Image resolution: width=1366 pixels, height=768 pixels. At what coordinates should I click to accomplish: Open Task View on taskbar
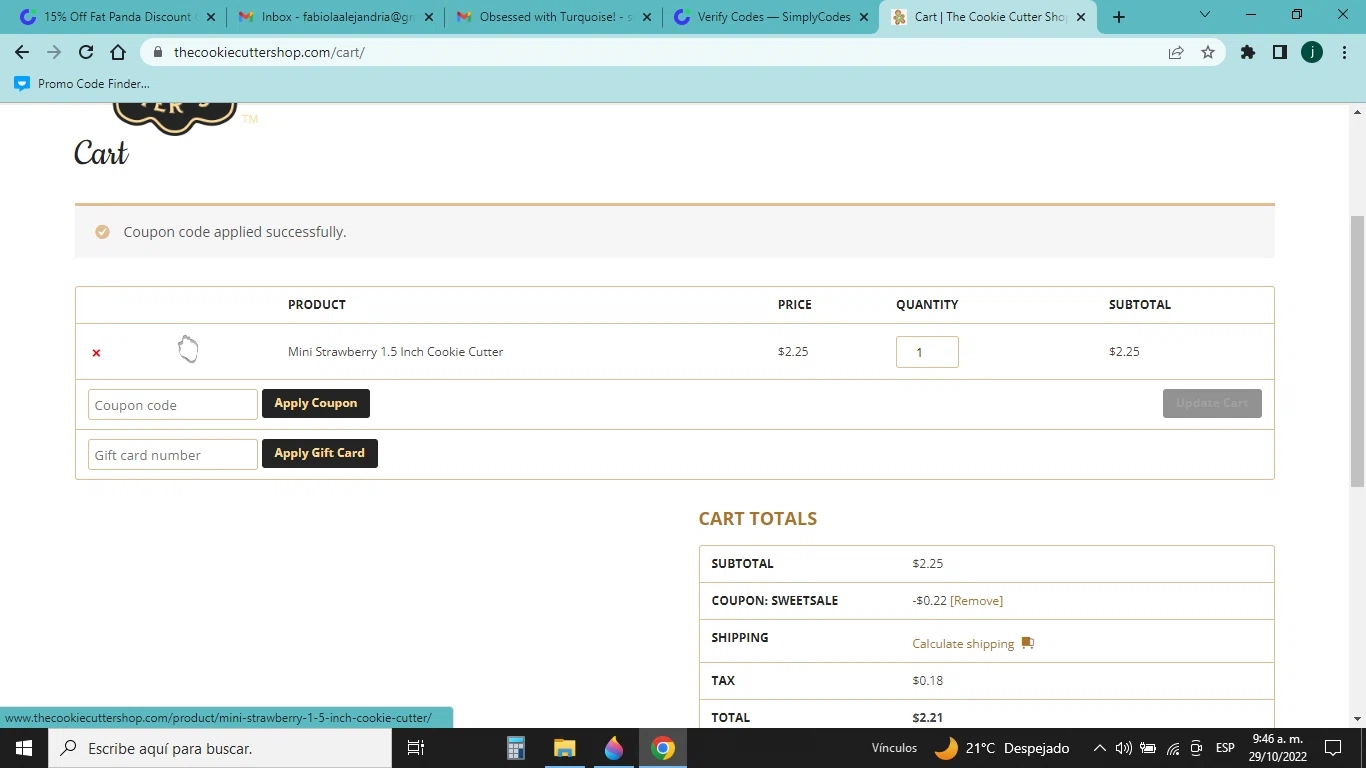coord(416,748)
